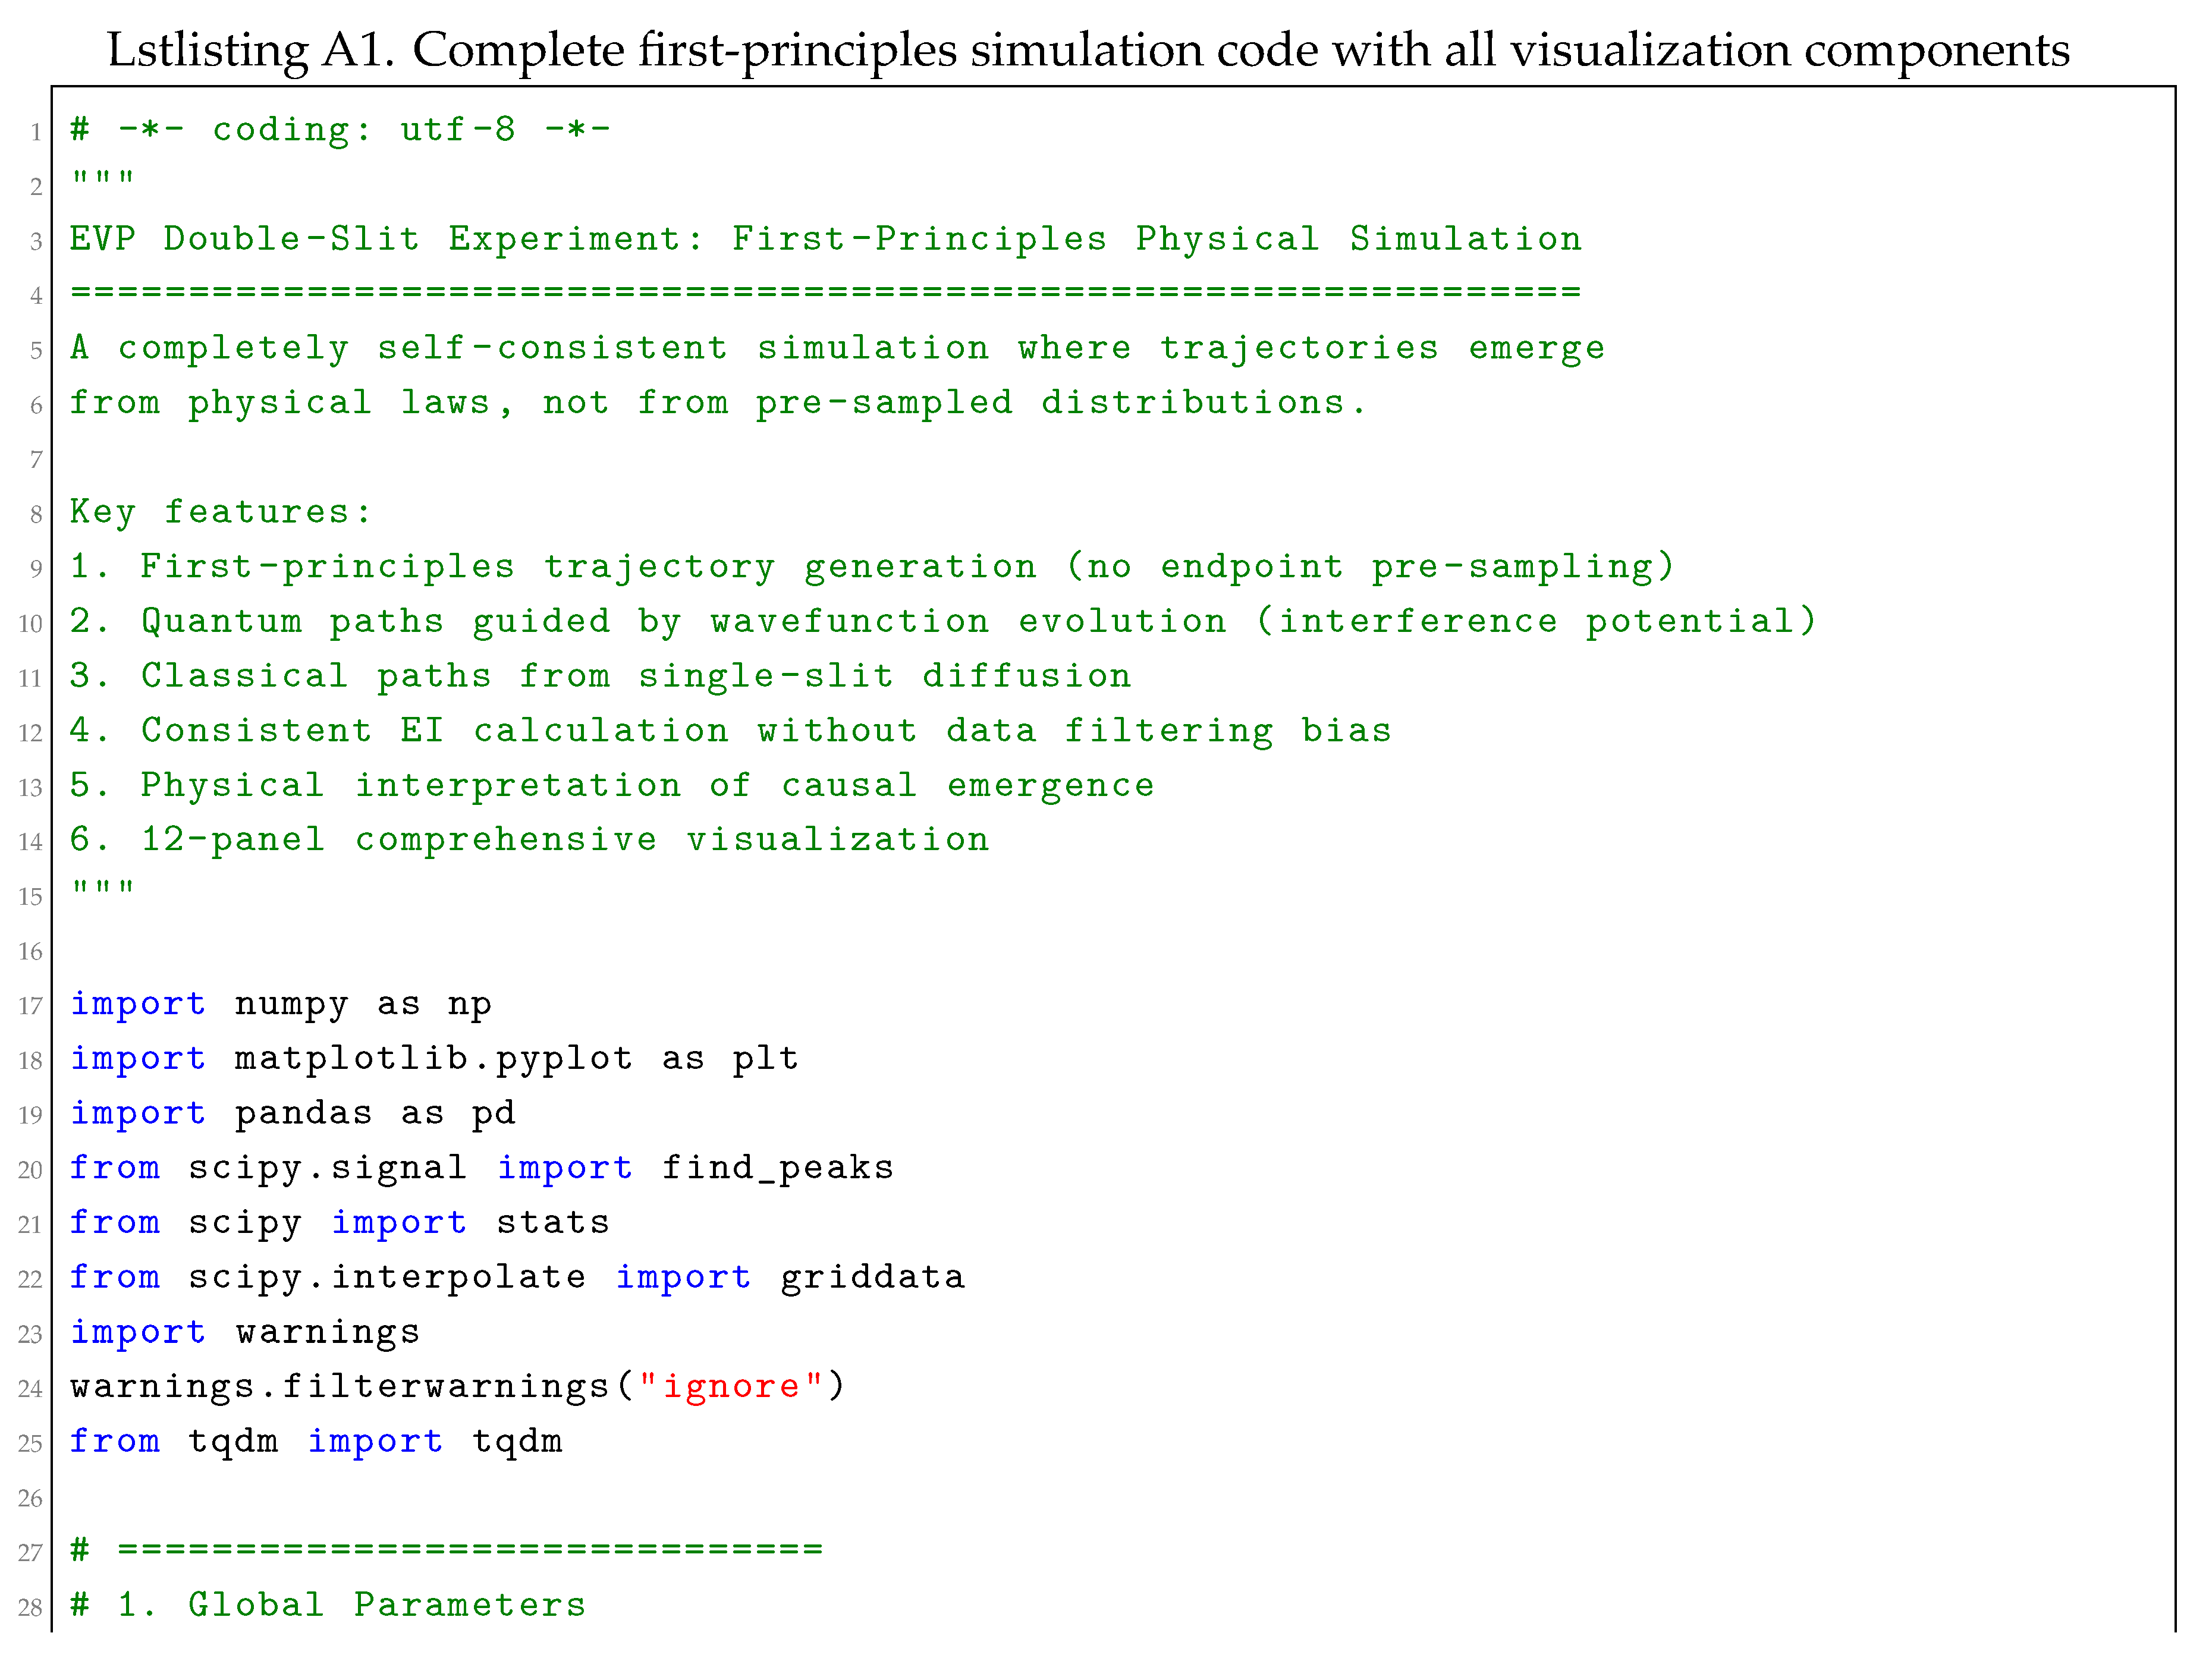This screenshot has width=2209, height=1680.
Task: Click the 'import pandas as pd' line
Action: pyautogui.click(x=293, y=1113)
